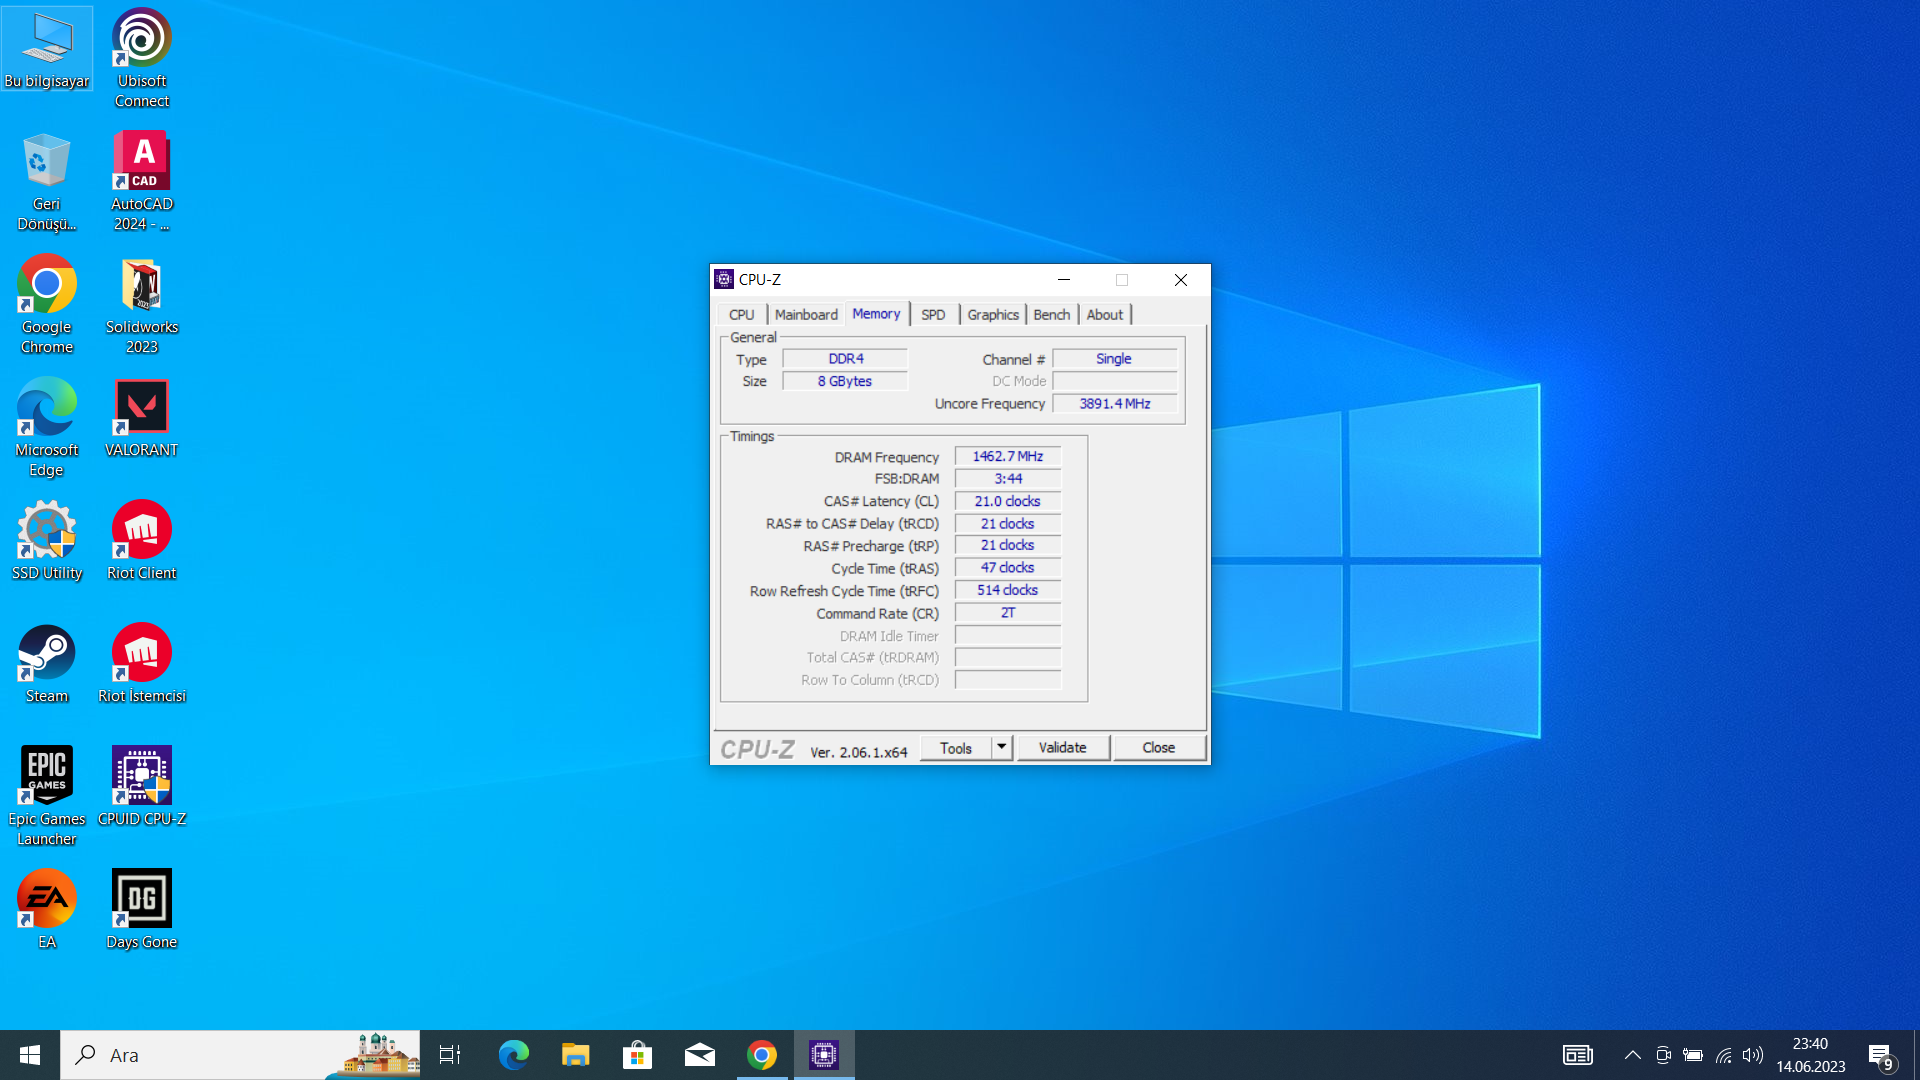
Task: Launch Steam application
Action: [47, 661]
